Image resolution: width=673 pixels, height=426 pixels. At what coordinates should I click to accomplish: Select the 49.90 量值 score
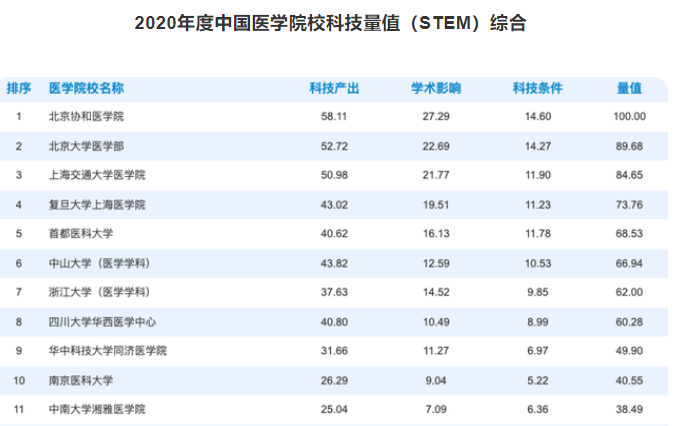(x=629, y=350)
